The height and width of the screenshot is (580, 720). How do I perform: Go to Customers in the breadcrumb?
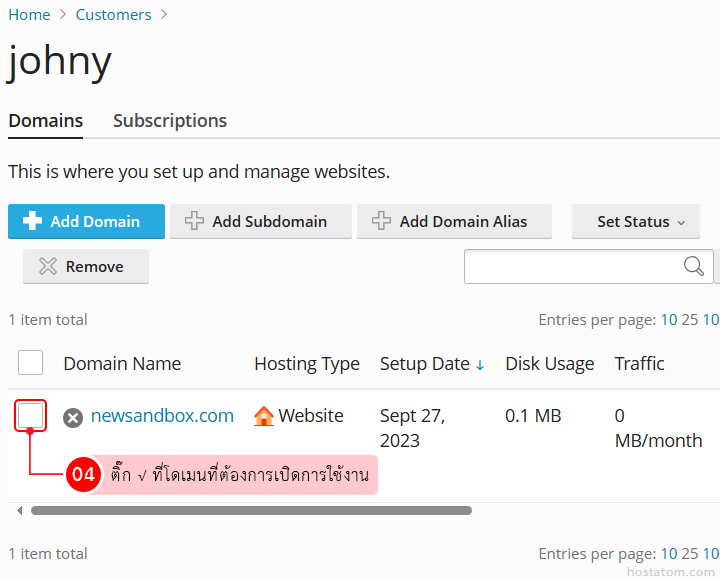pos(113,15)
